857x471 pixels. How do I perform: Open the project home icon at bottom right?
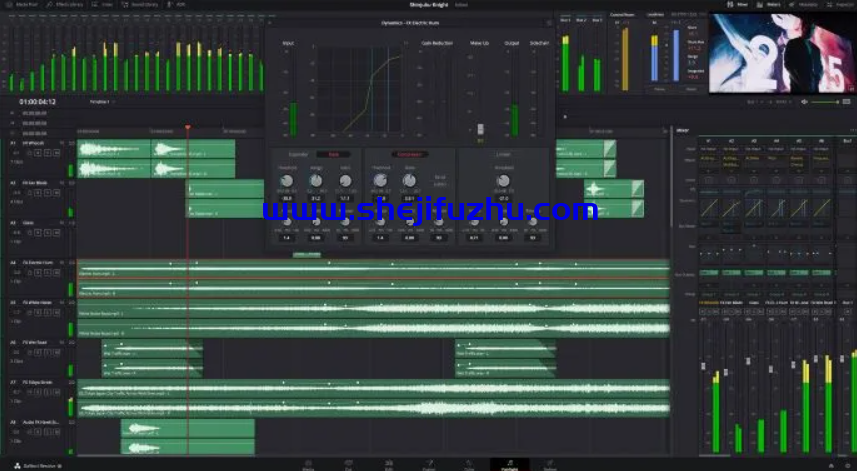tap(832, 466)
